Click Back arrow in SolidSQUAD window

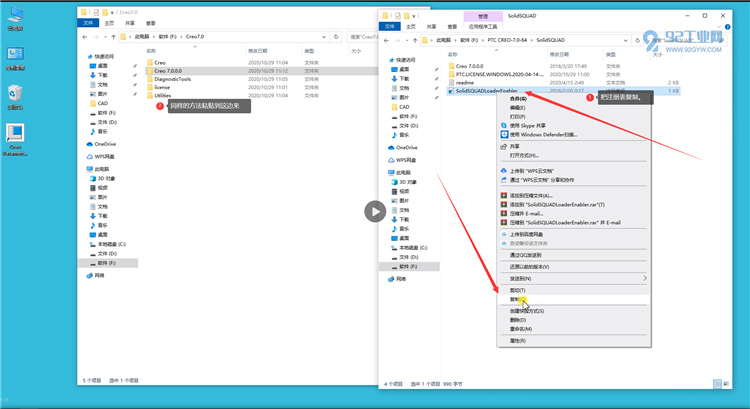[386, 40]
